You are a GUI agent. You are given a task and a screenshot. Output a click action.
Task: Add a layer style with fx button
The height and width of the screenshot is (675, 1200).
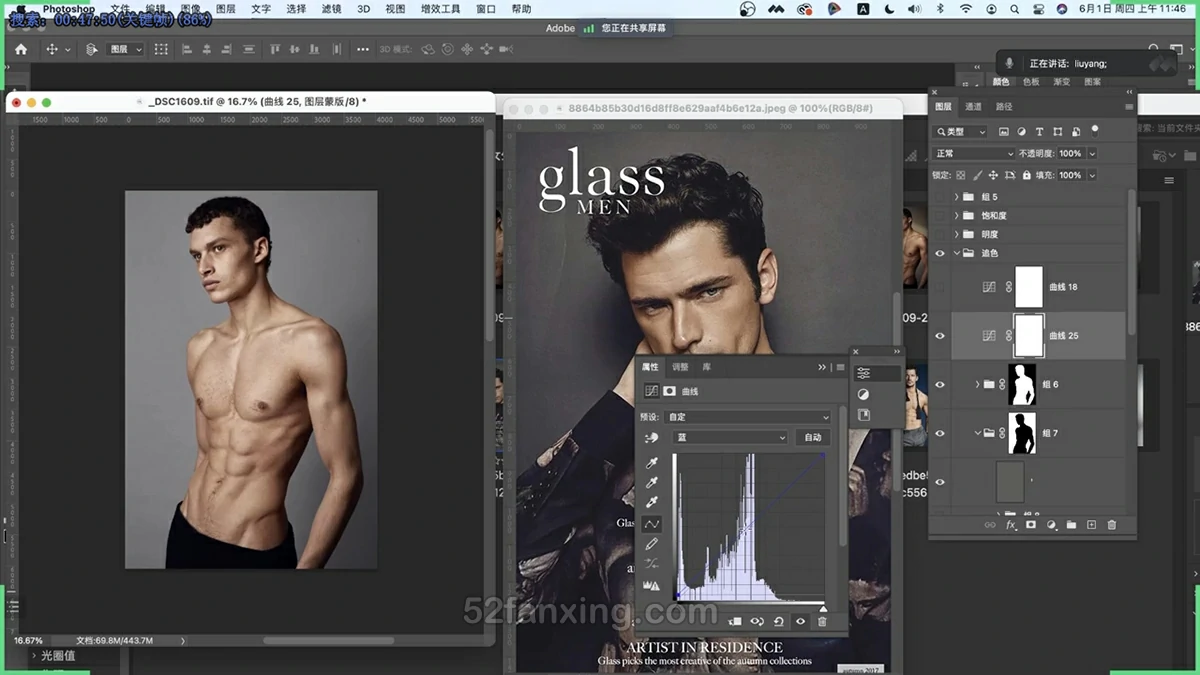pyautogui.click(x=1011, y=525)
